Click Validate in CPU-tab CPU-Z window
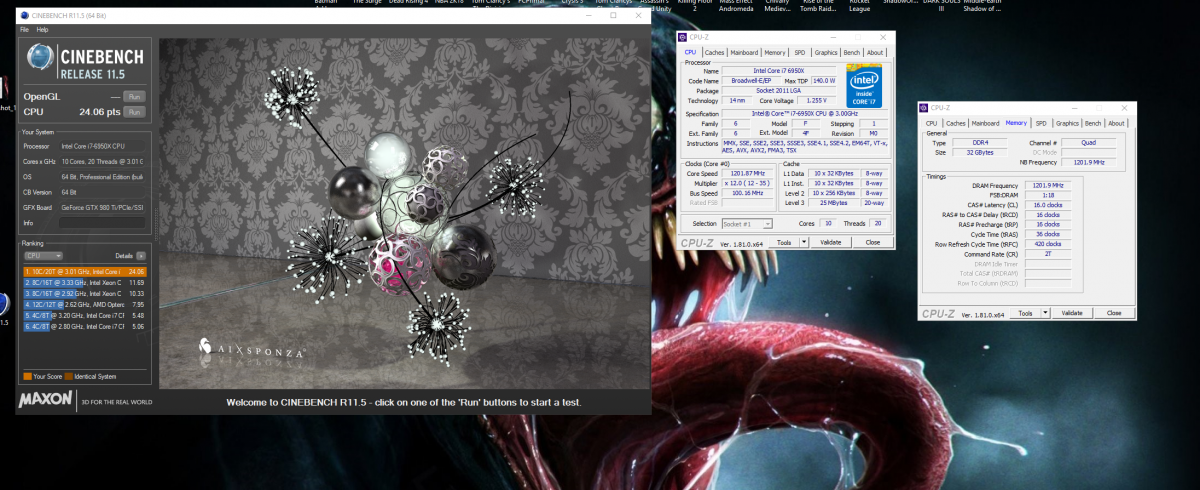 point(831,242)
